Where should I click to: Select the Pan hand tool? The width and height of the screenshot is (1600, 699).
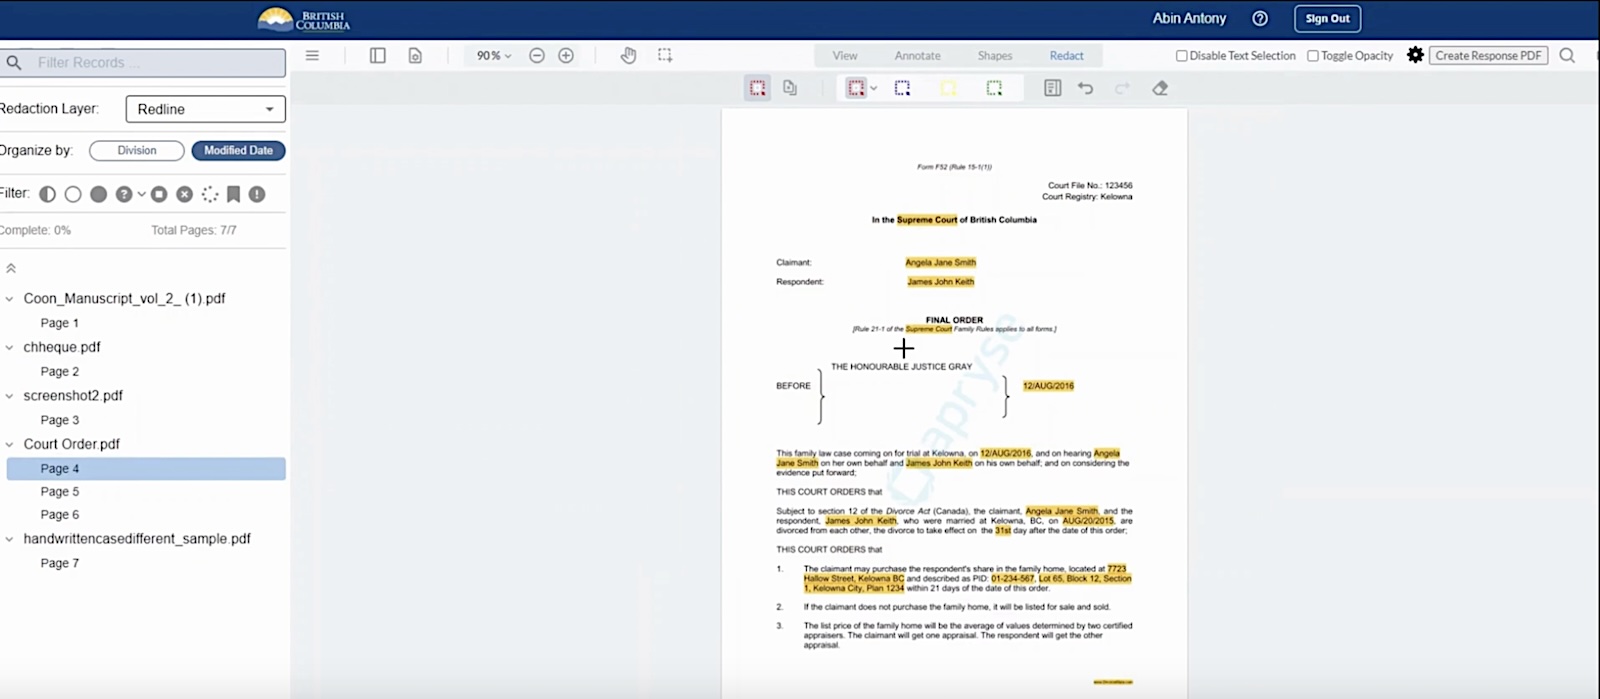[628, 56]
